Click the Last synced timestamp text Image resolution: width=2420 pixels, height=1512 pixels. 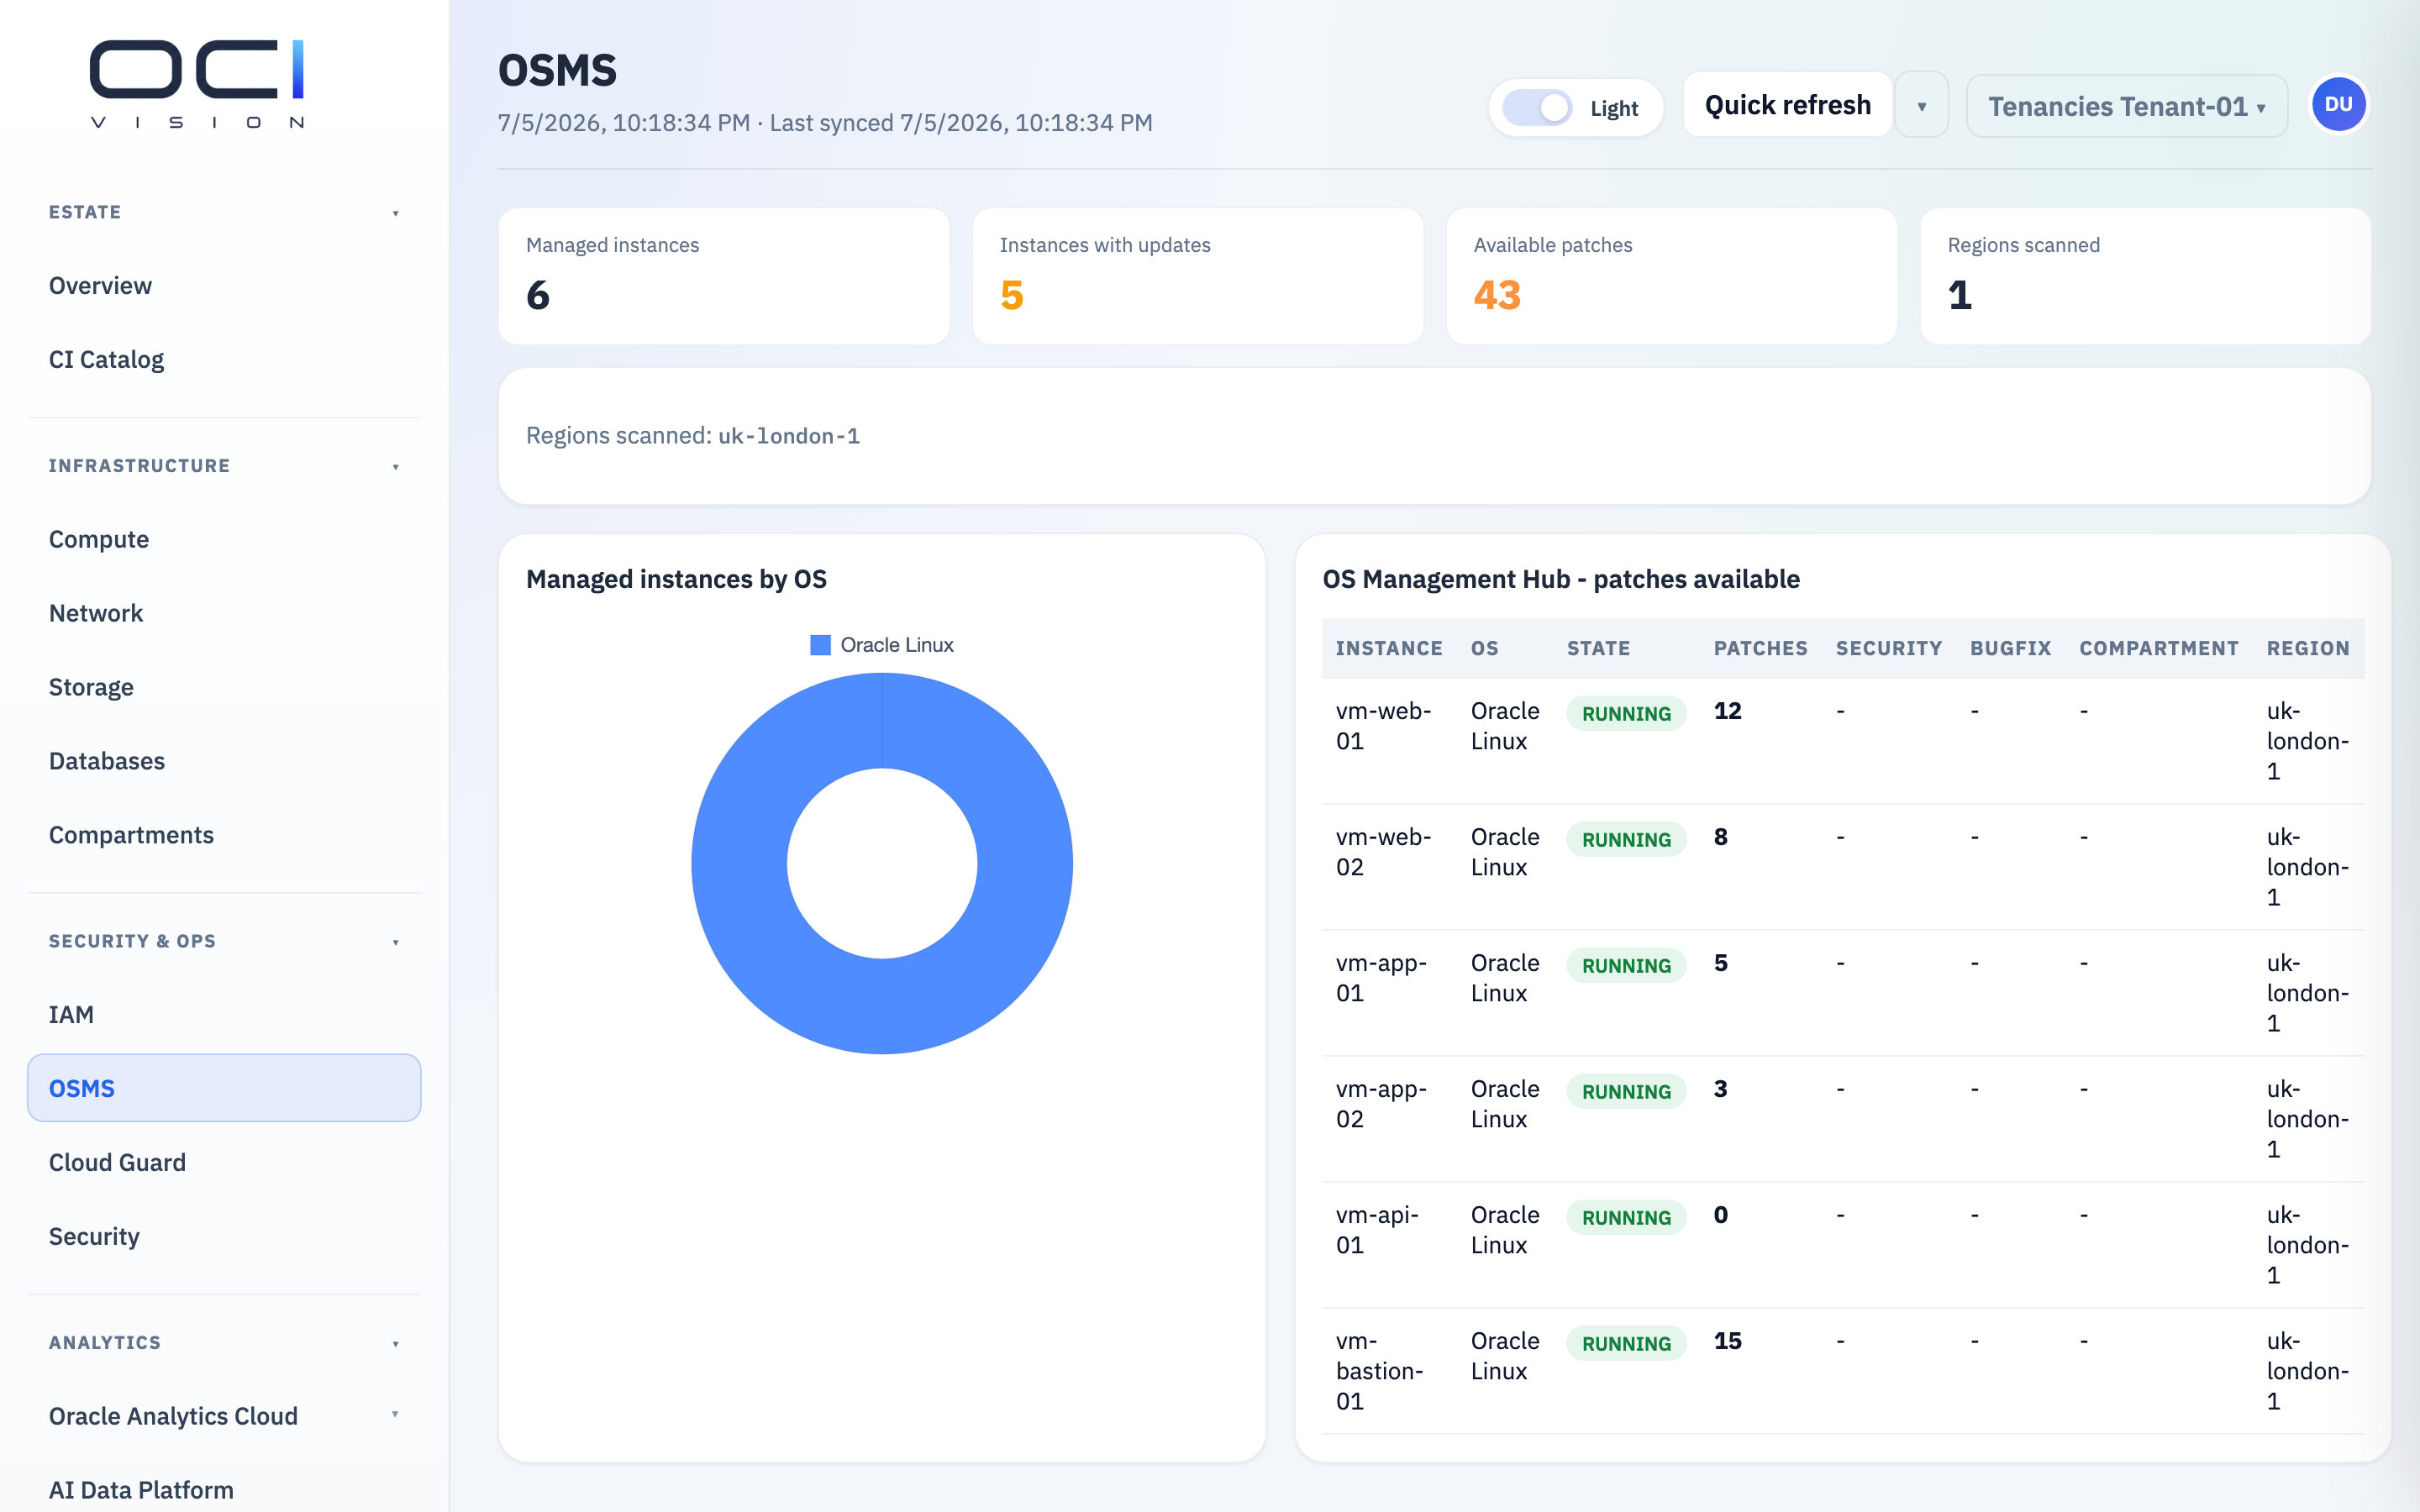(961, 123)
